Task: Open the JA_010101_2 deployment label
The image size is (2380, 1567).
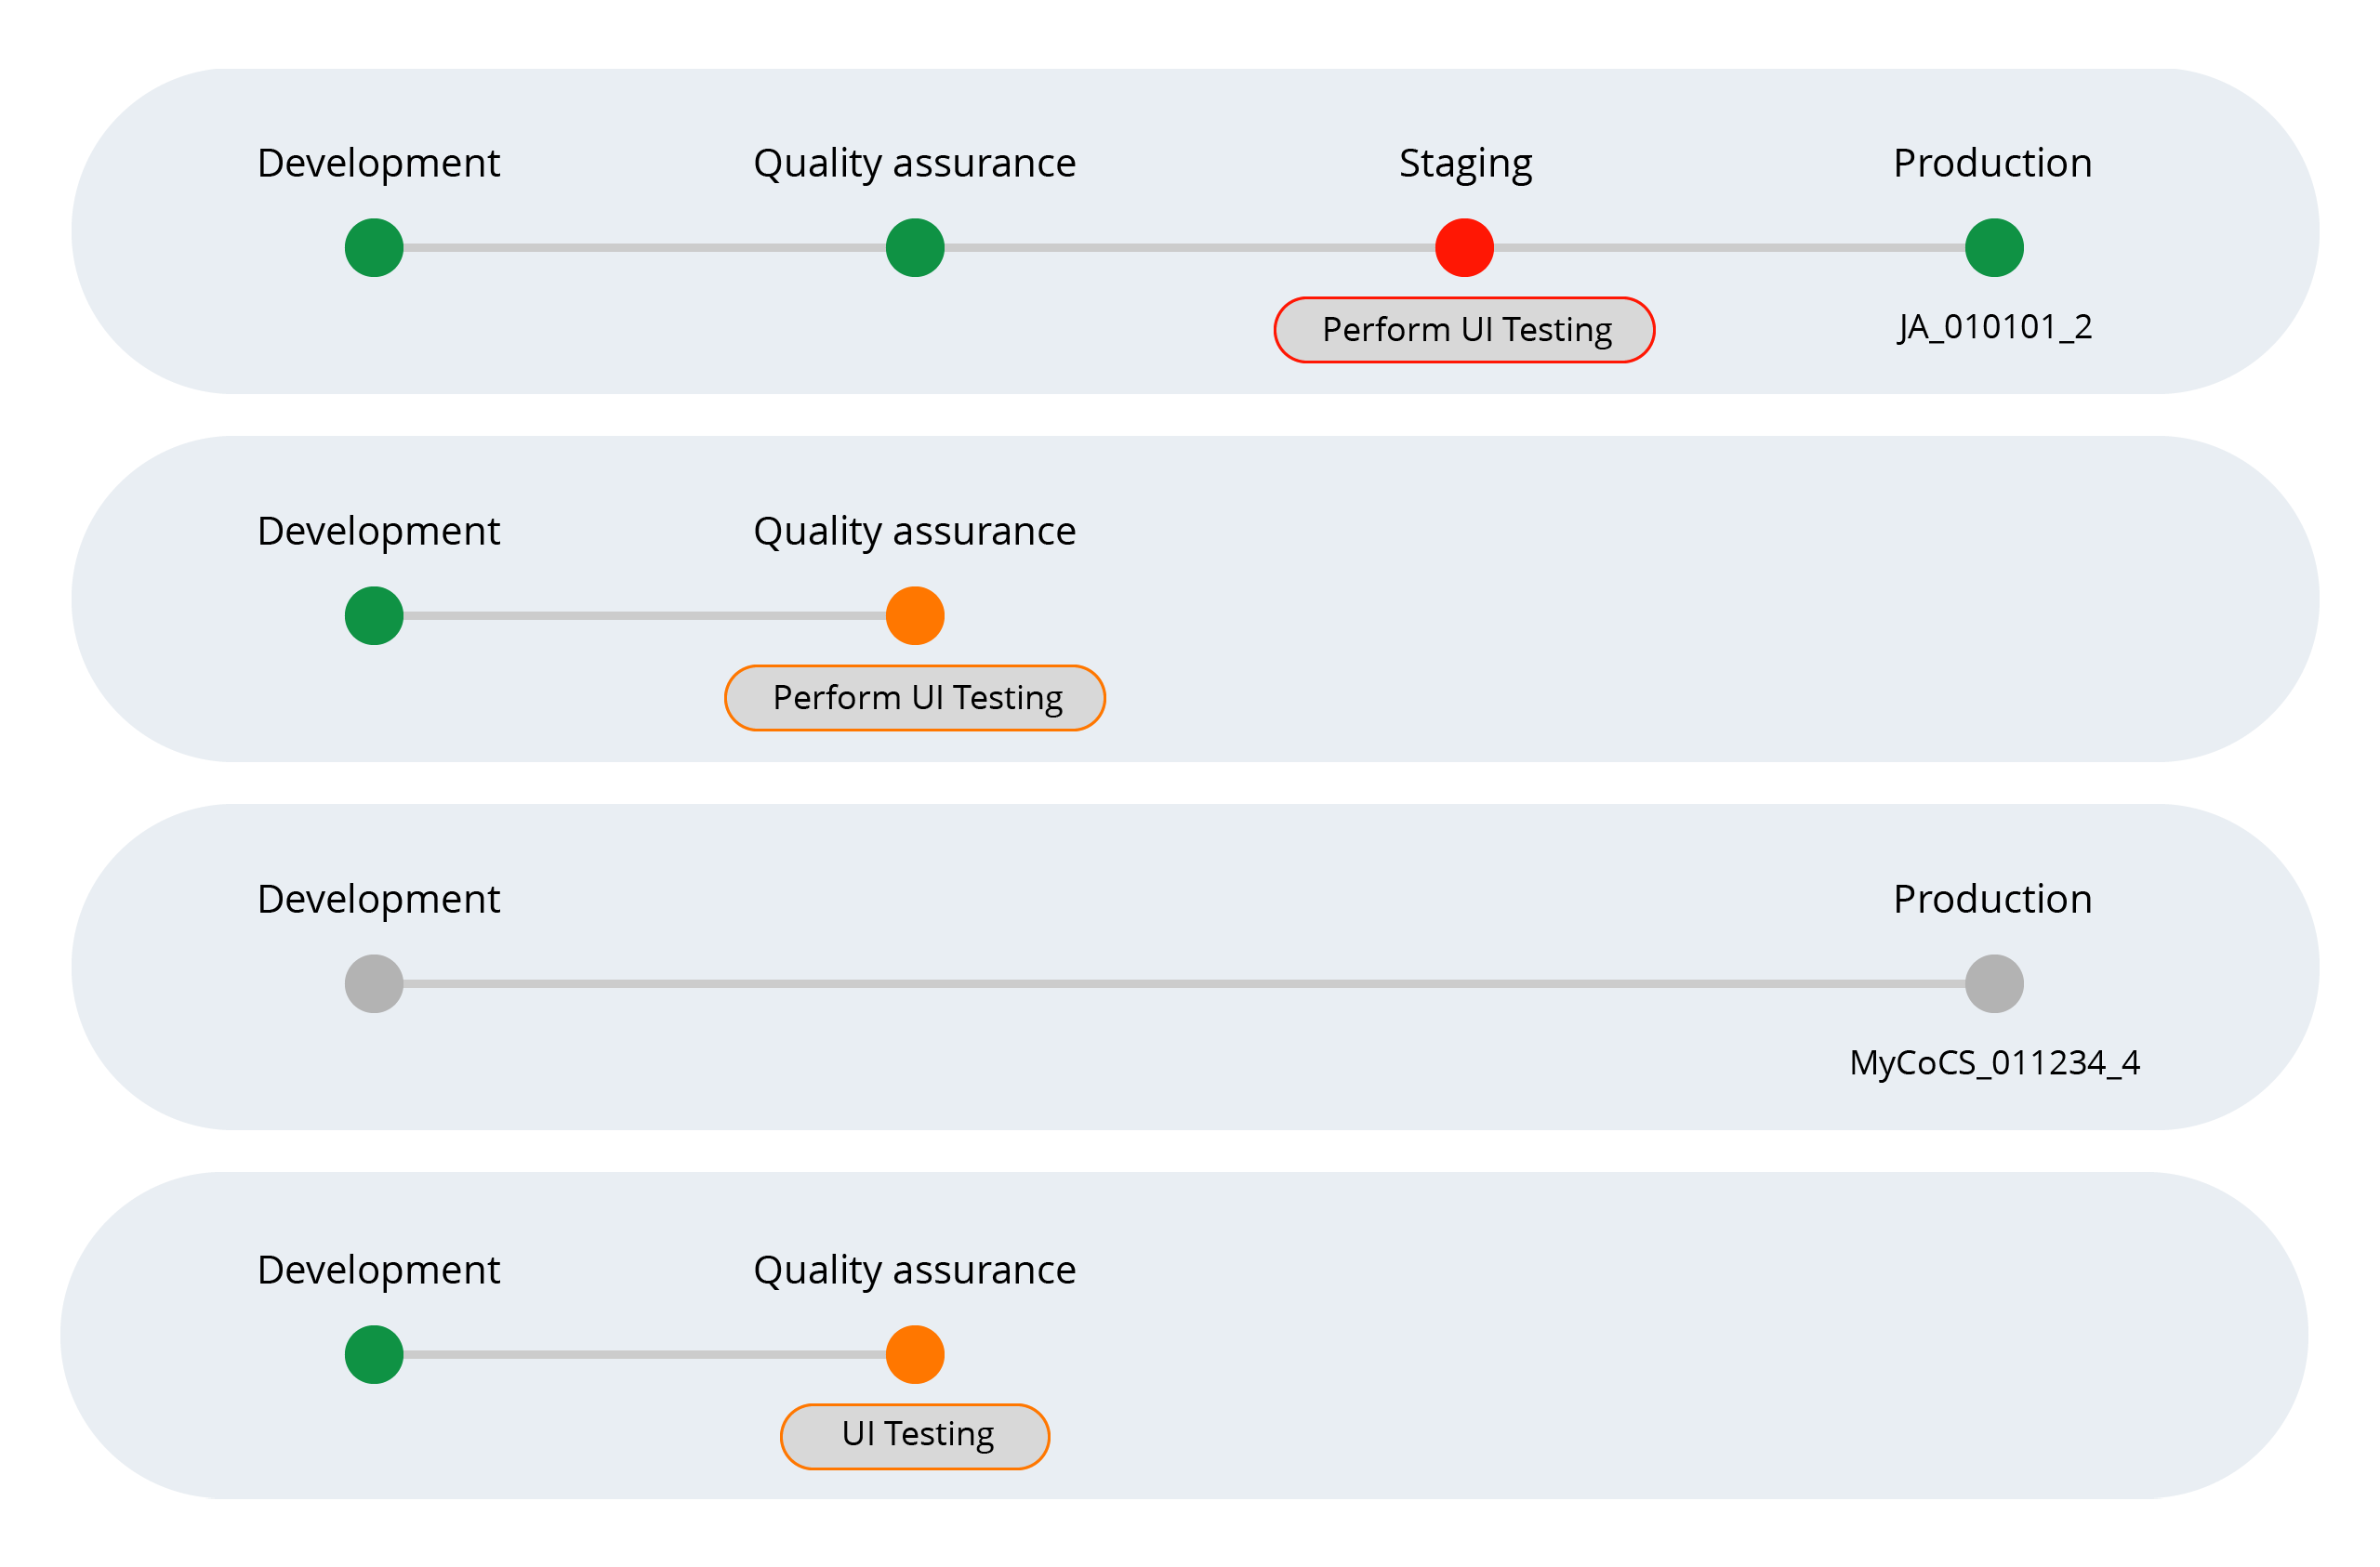Action: 1994,327
